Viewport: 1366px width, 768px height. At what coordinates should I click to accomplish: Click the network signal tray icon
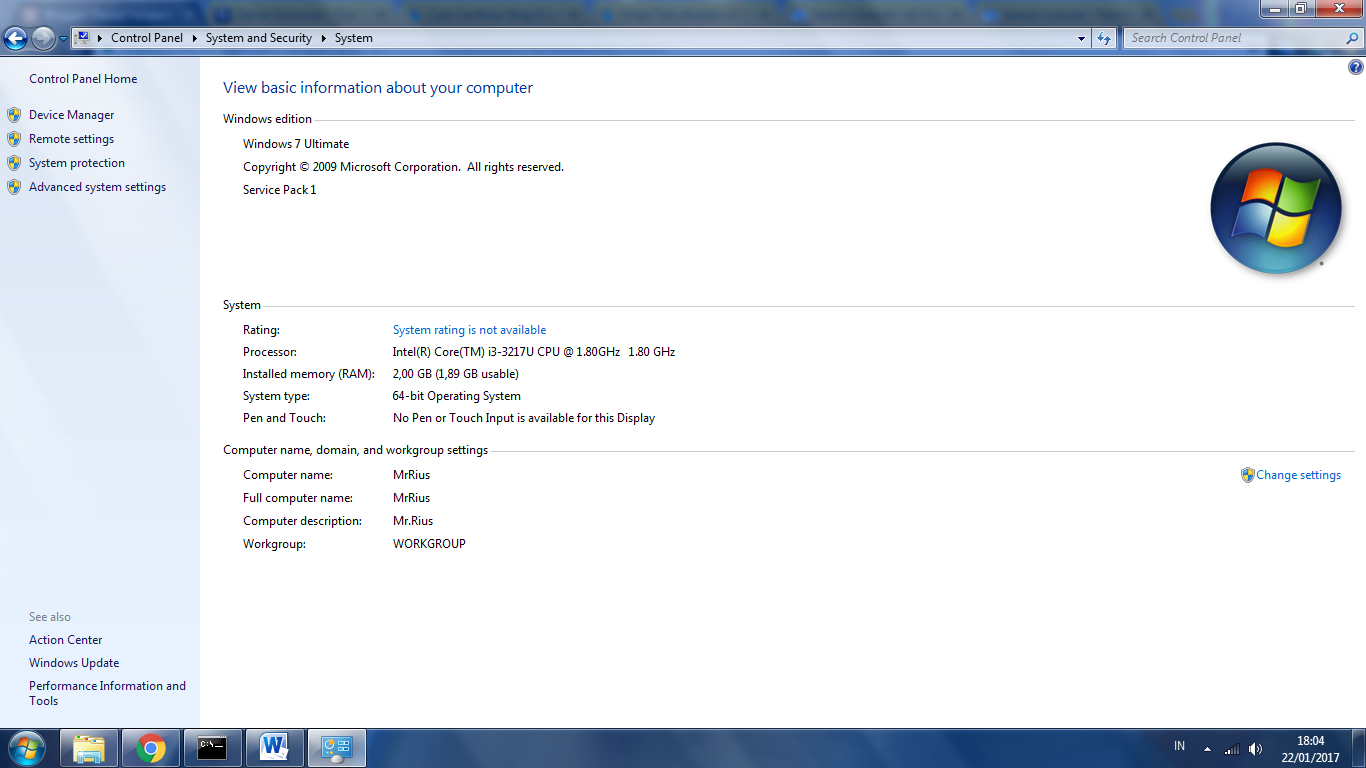point(1232,749)
